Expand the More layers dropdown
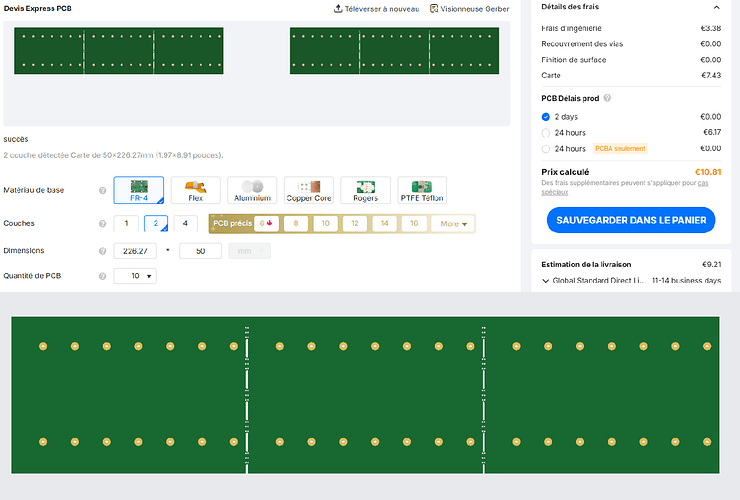The width and height of the screenshot is (740, 500). pos(454,224)
